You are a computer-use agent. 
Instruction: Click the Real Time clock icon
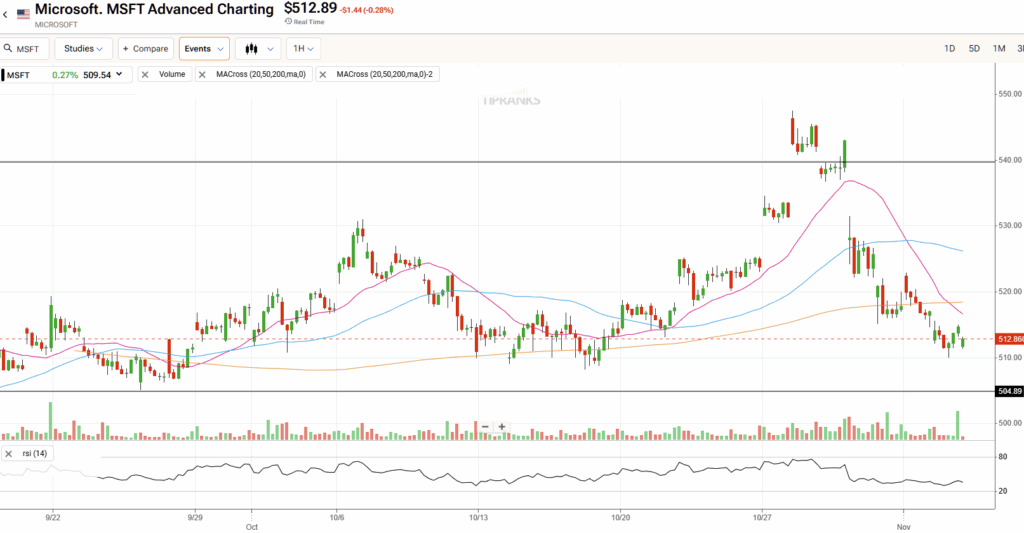[x=288, y=23]
